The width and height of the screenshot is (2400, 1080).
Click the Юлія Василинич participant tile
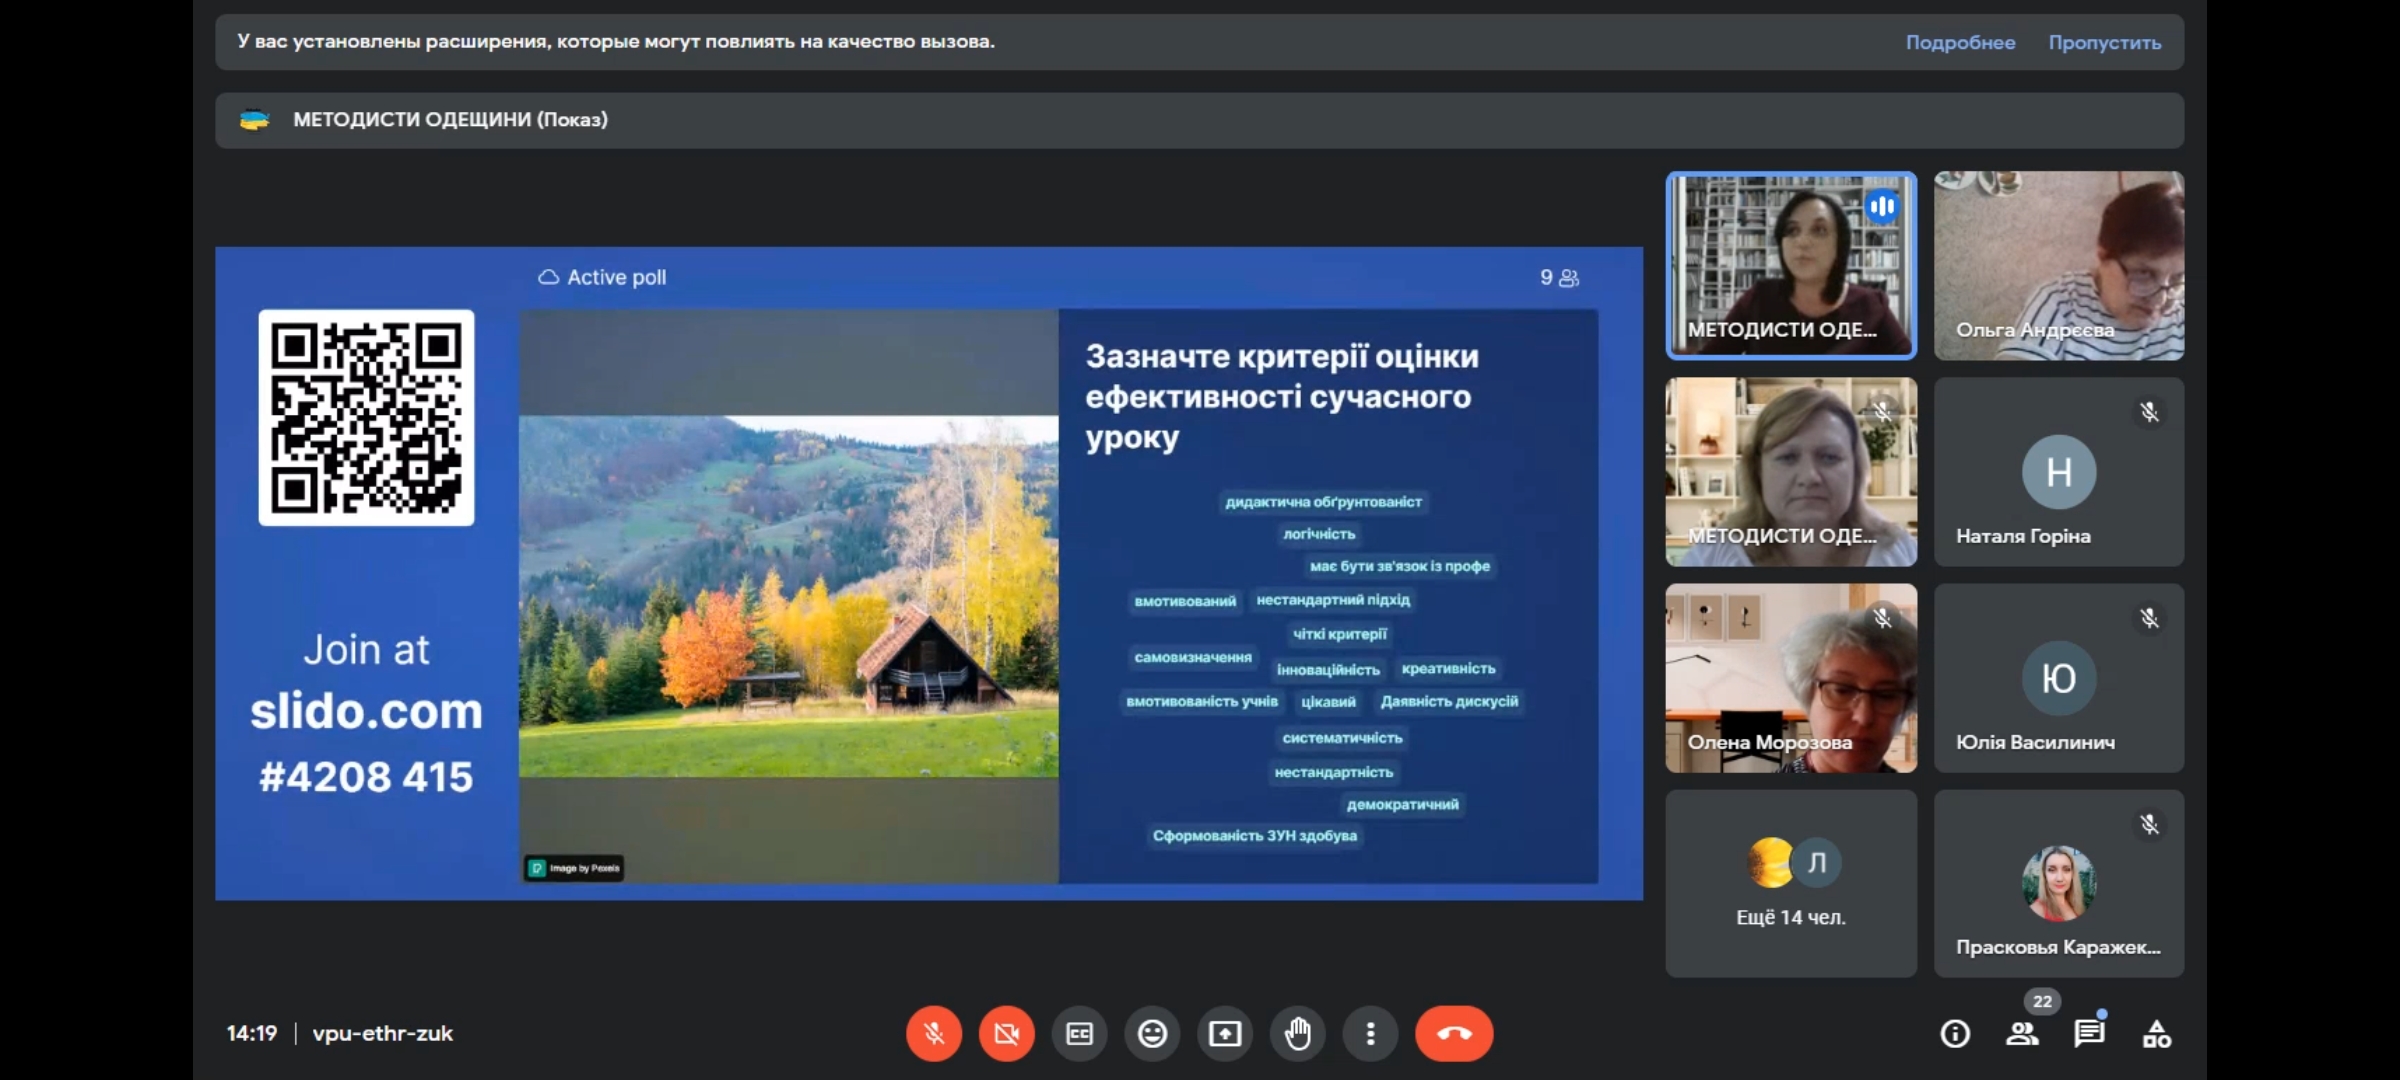tap(2058, 677)
